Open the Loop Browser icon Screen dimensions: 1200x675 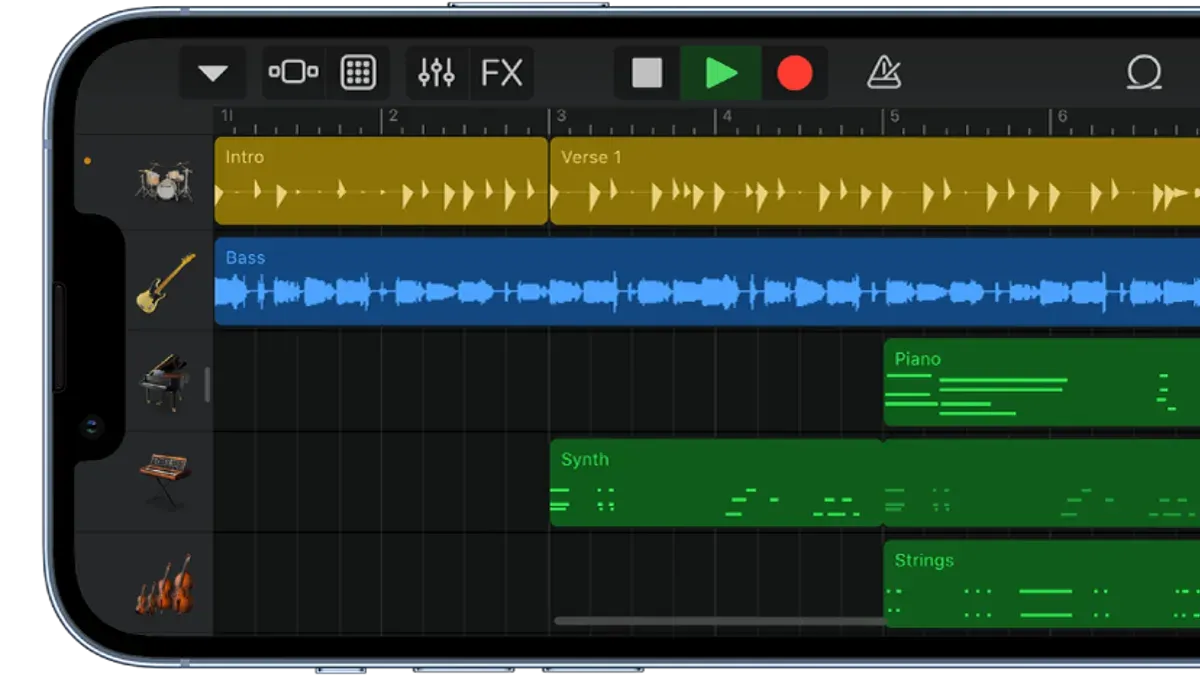[x=1143, y=72]
